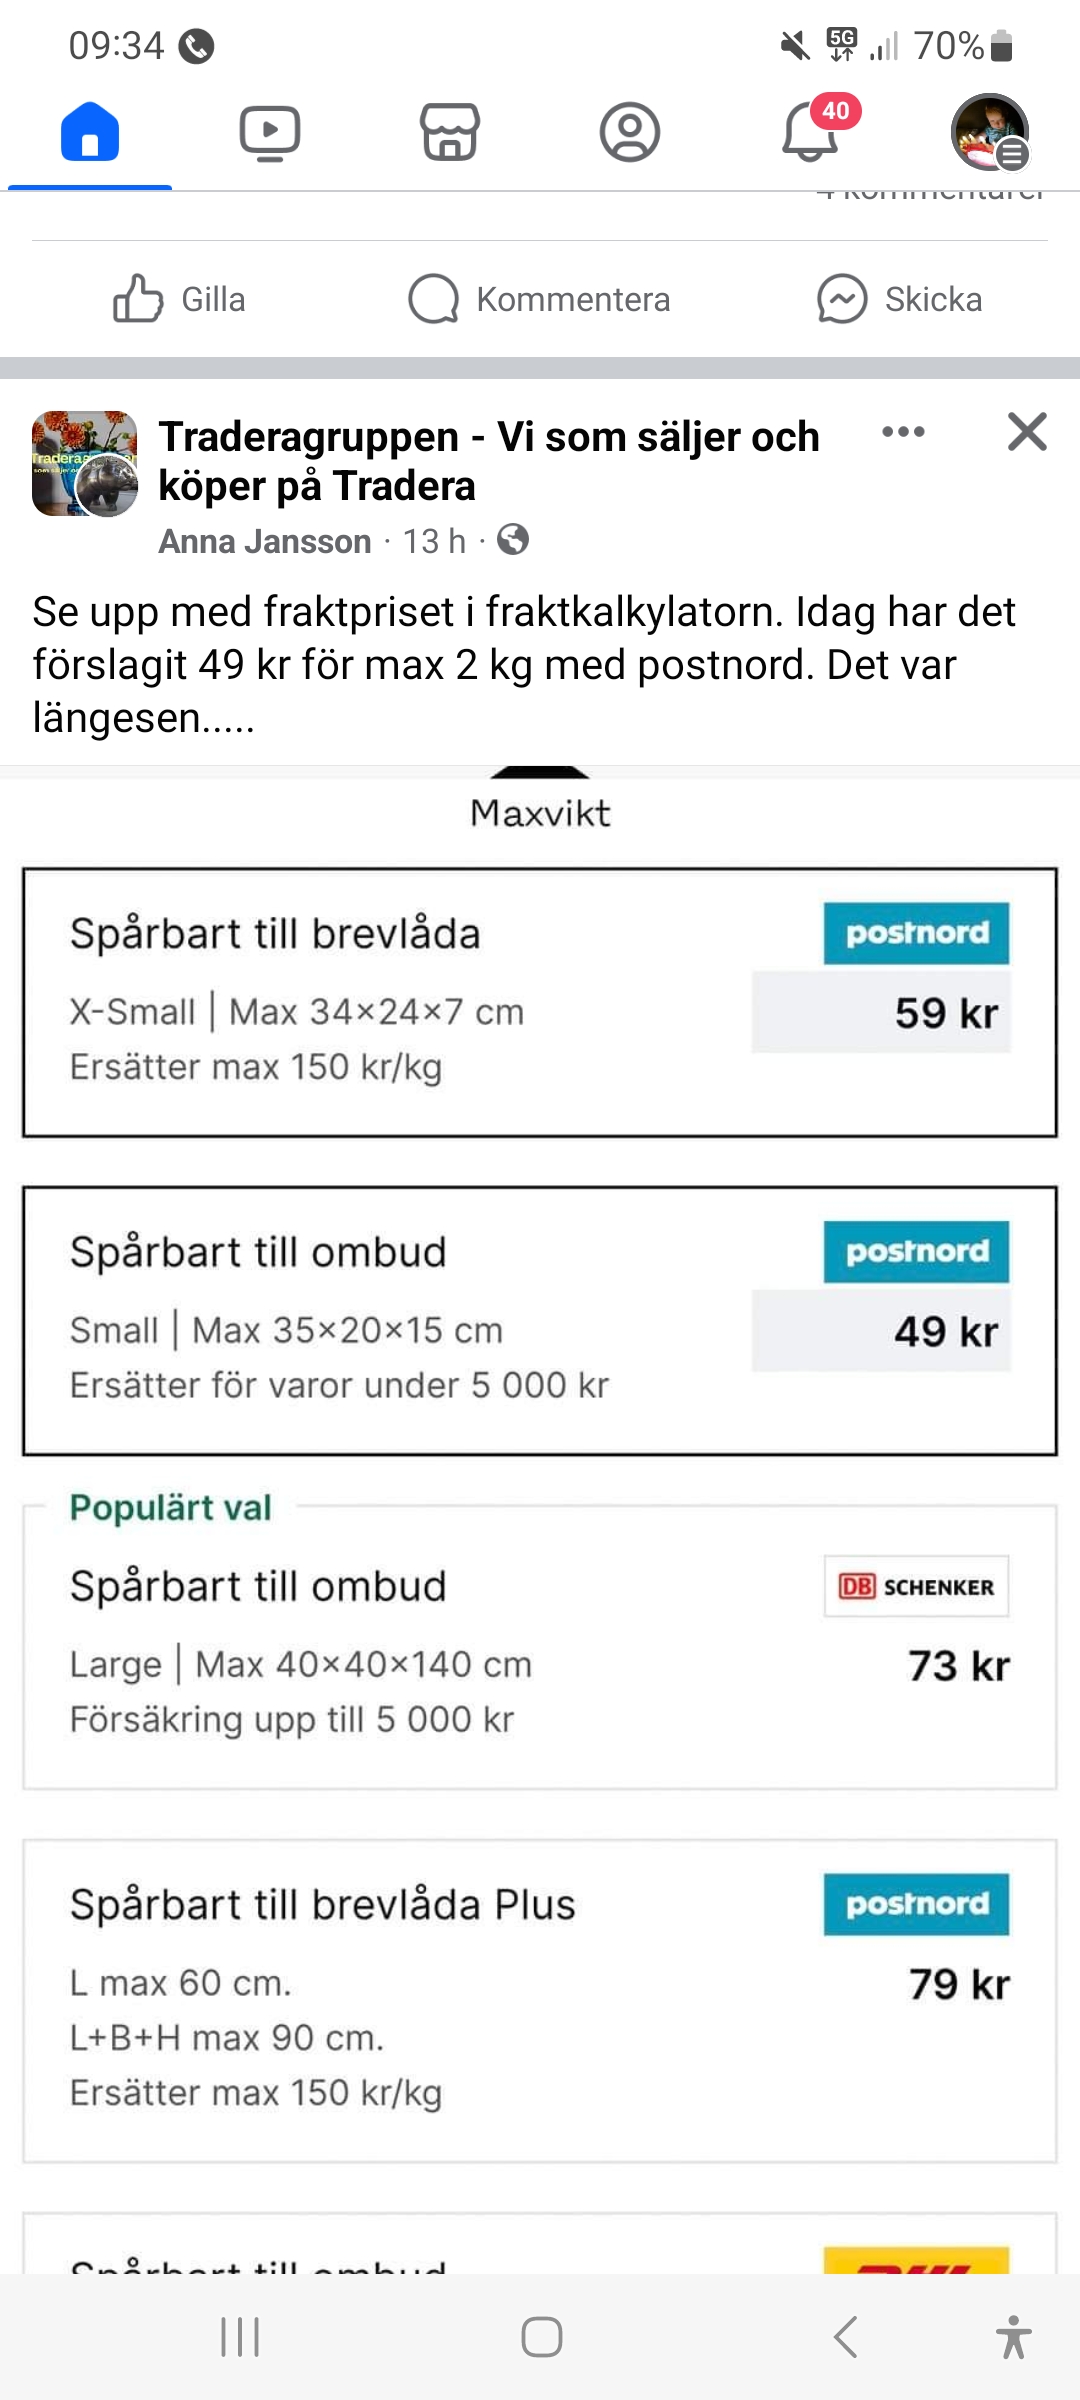The height and width of the screenshot is (2400, 1080).
Task: Open Anna Jansson's profile link
Action: pos(265,541)
